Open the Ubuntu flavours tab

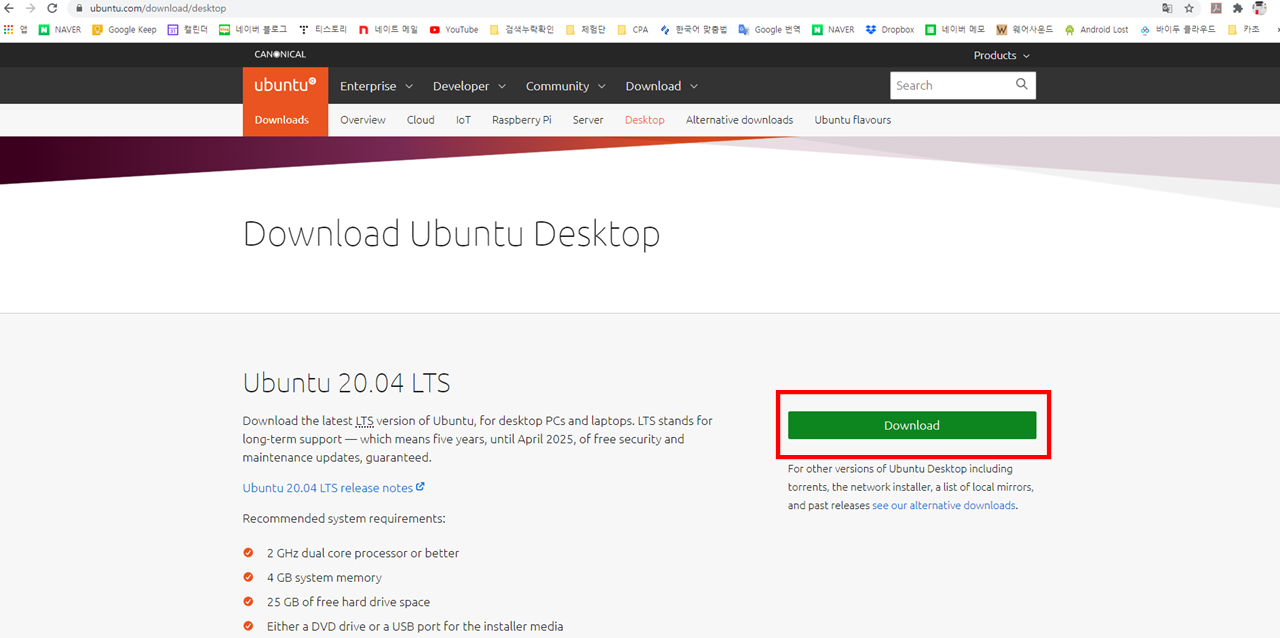click(853, 120)
